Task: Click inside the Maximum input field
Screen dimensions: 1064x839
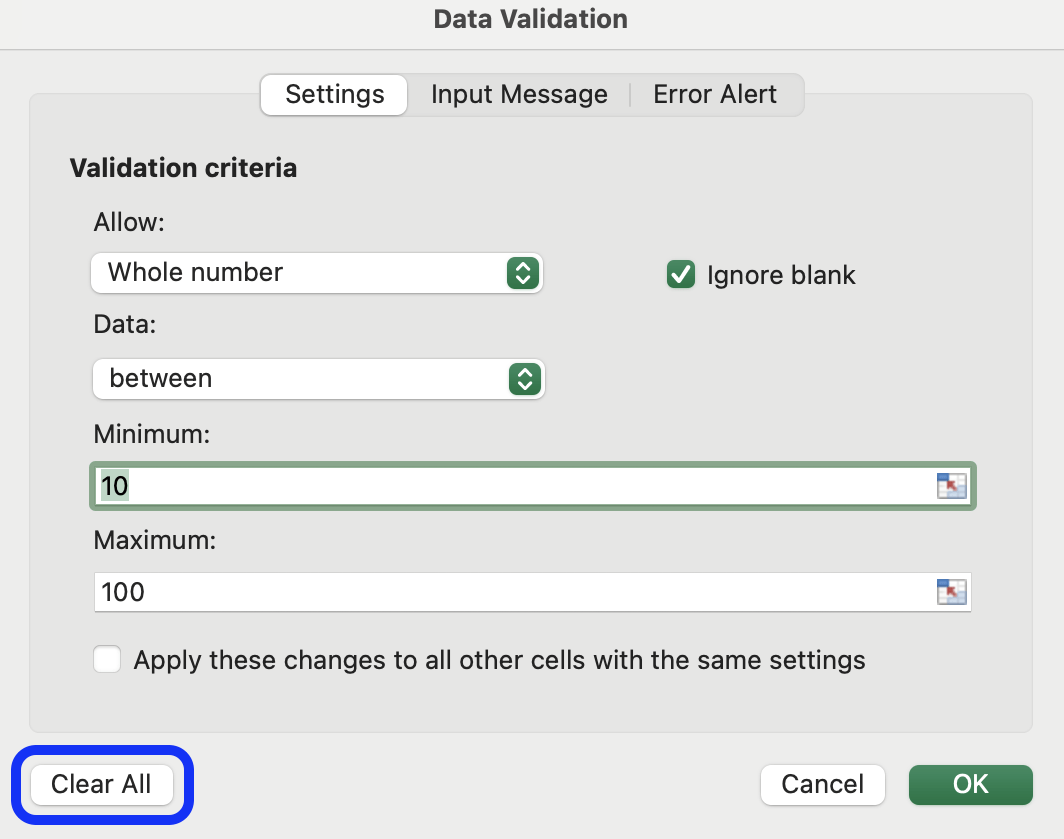Action: [x=533, y=592]
